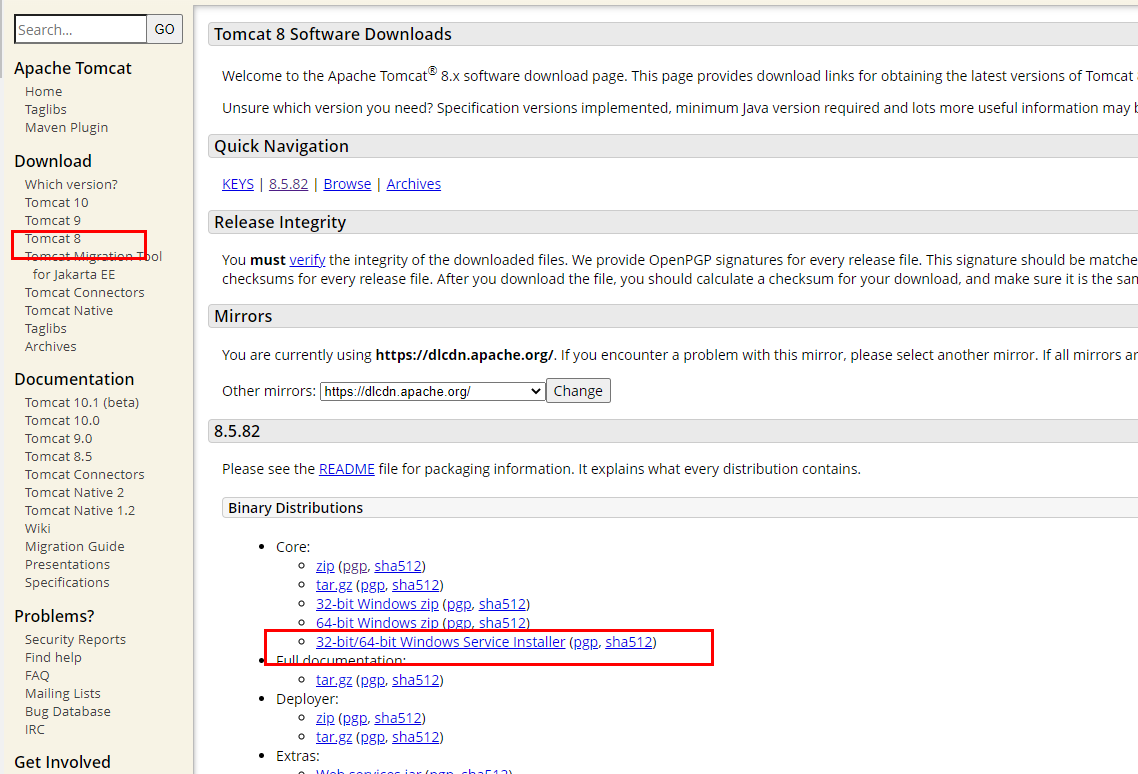The image size is (1138, 774).
Task: Download the Deployer tar.gz
Action: [x=334, y=737]
